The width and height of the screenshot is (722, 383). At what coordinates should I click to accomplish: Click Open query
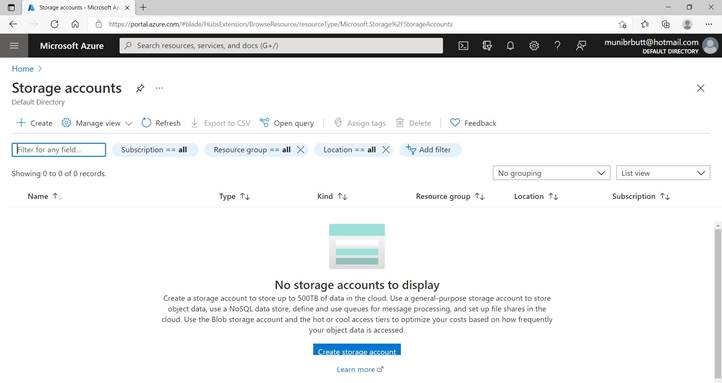click(x=287, y=123)
